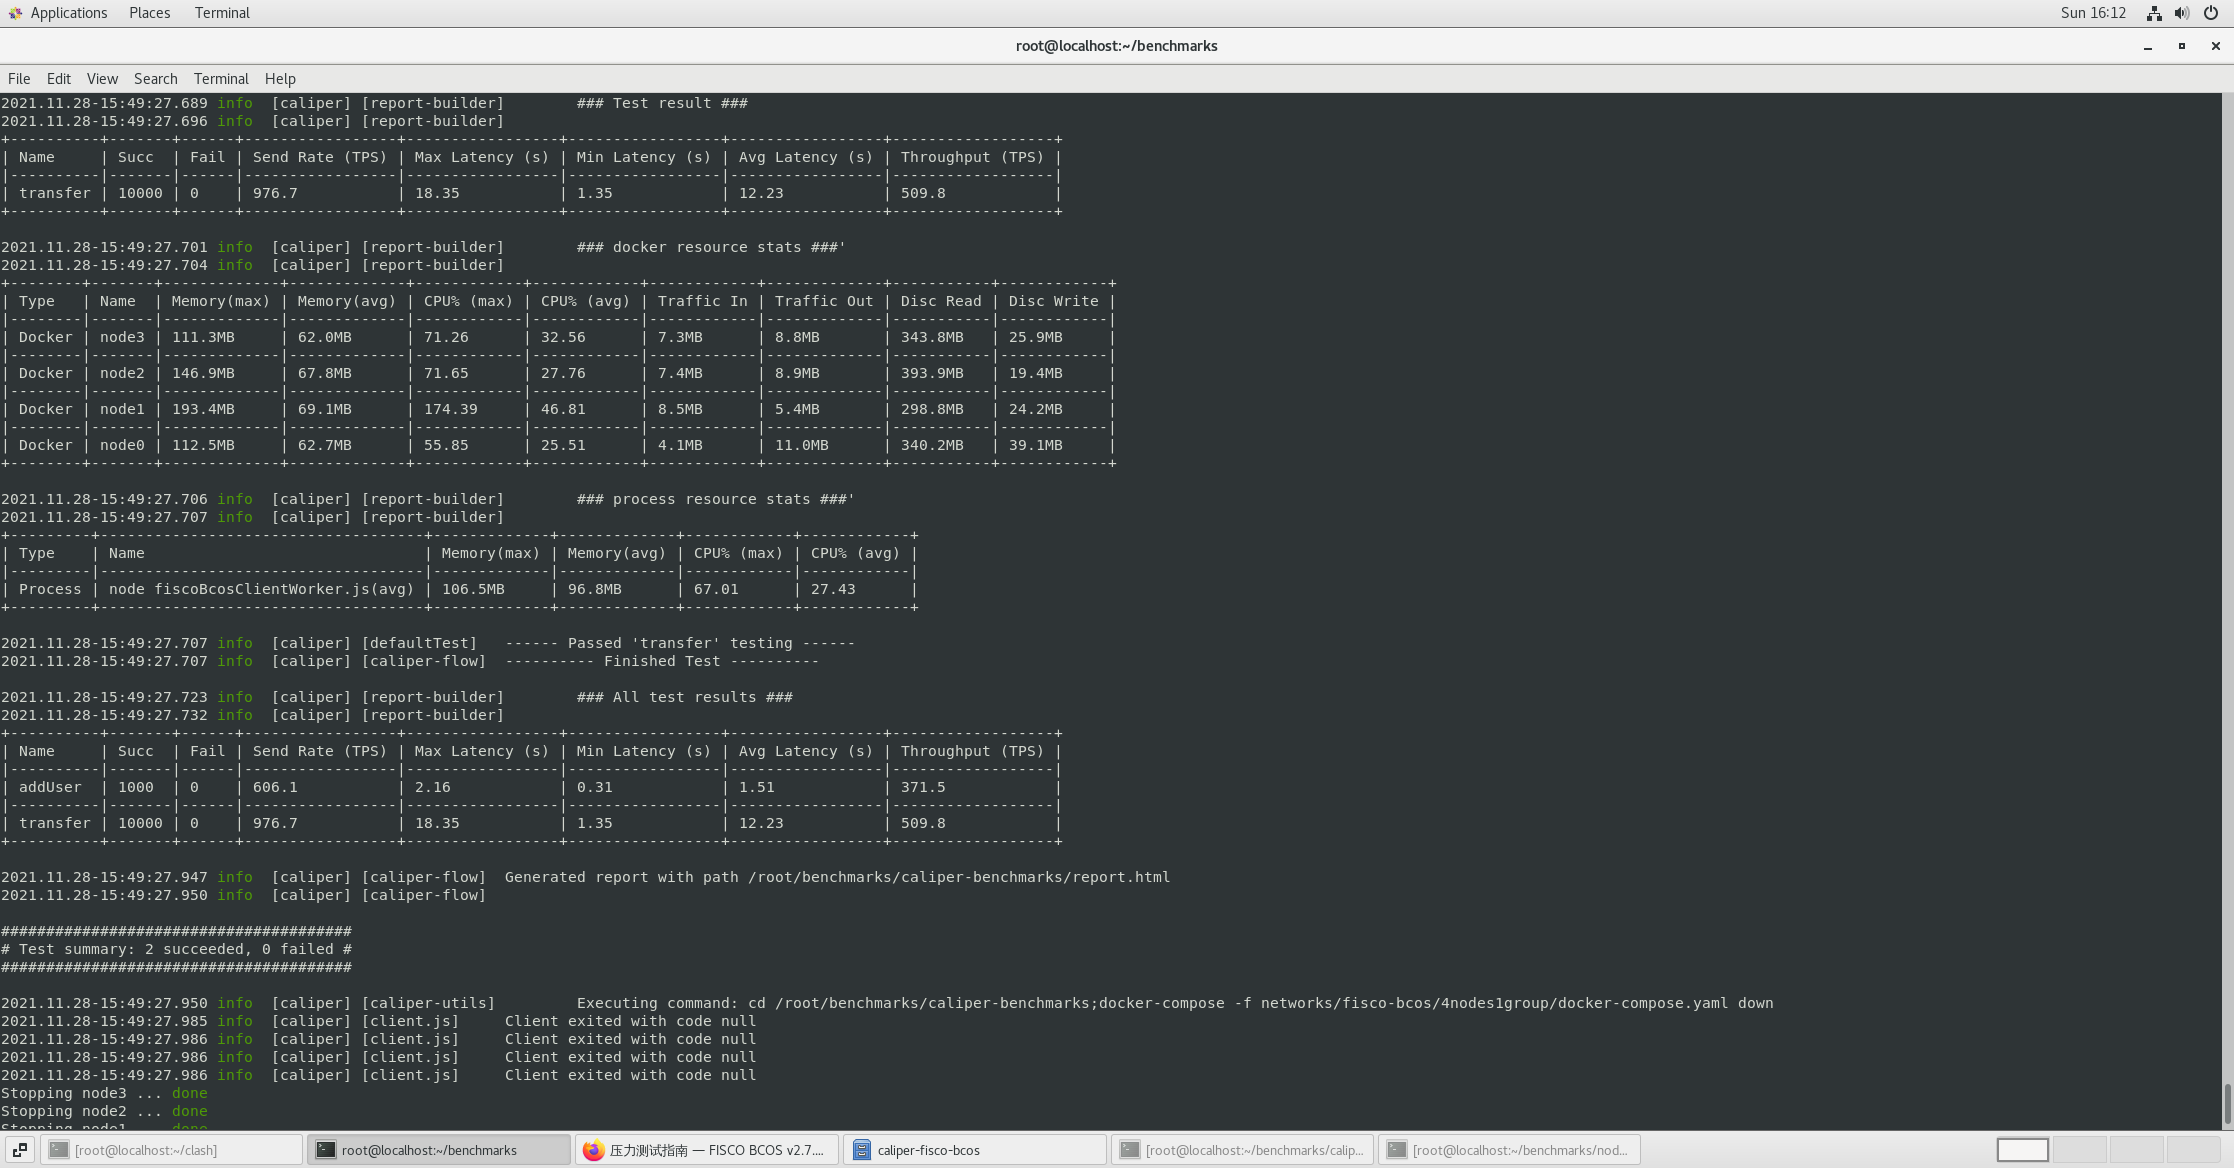Click the Applications menu foot icon
Image resolution: width=2234 pixels, height=1168 pixels.
point(15,13)
